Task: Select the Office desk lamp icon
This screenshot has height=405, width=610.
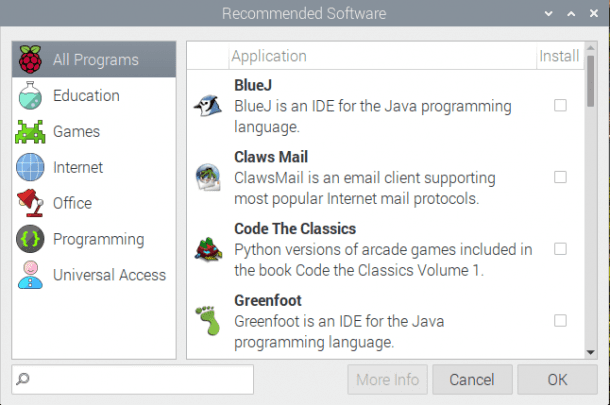Action: pyautogui.click(x=31, y=203)
